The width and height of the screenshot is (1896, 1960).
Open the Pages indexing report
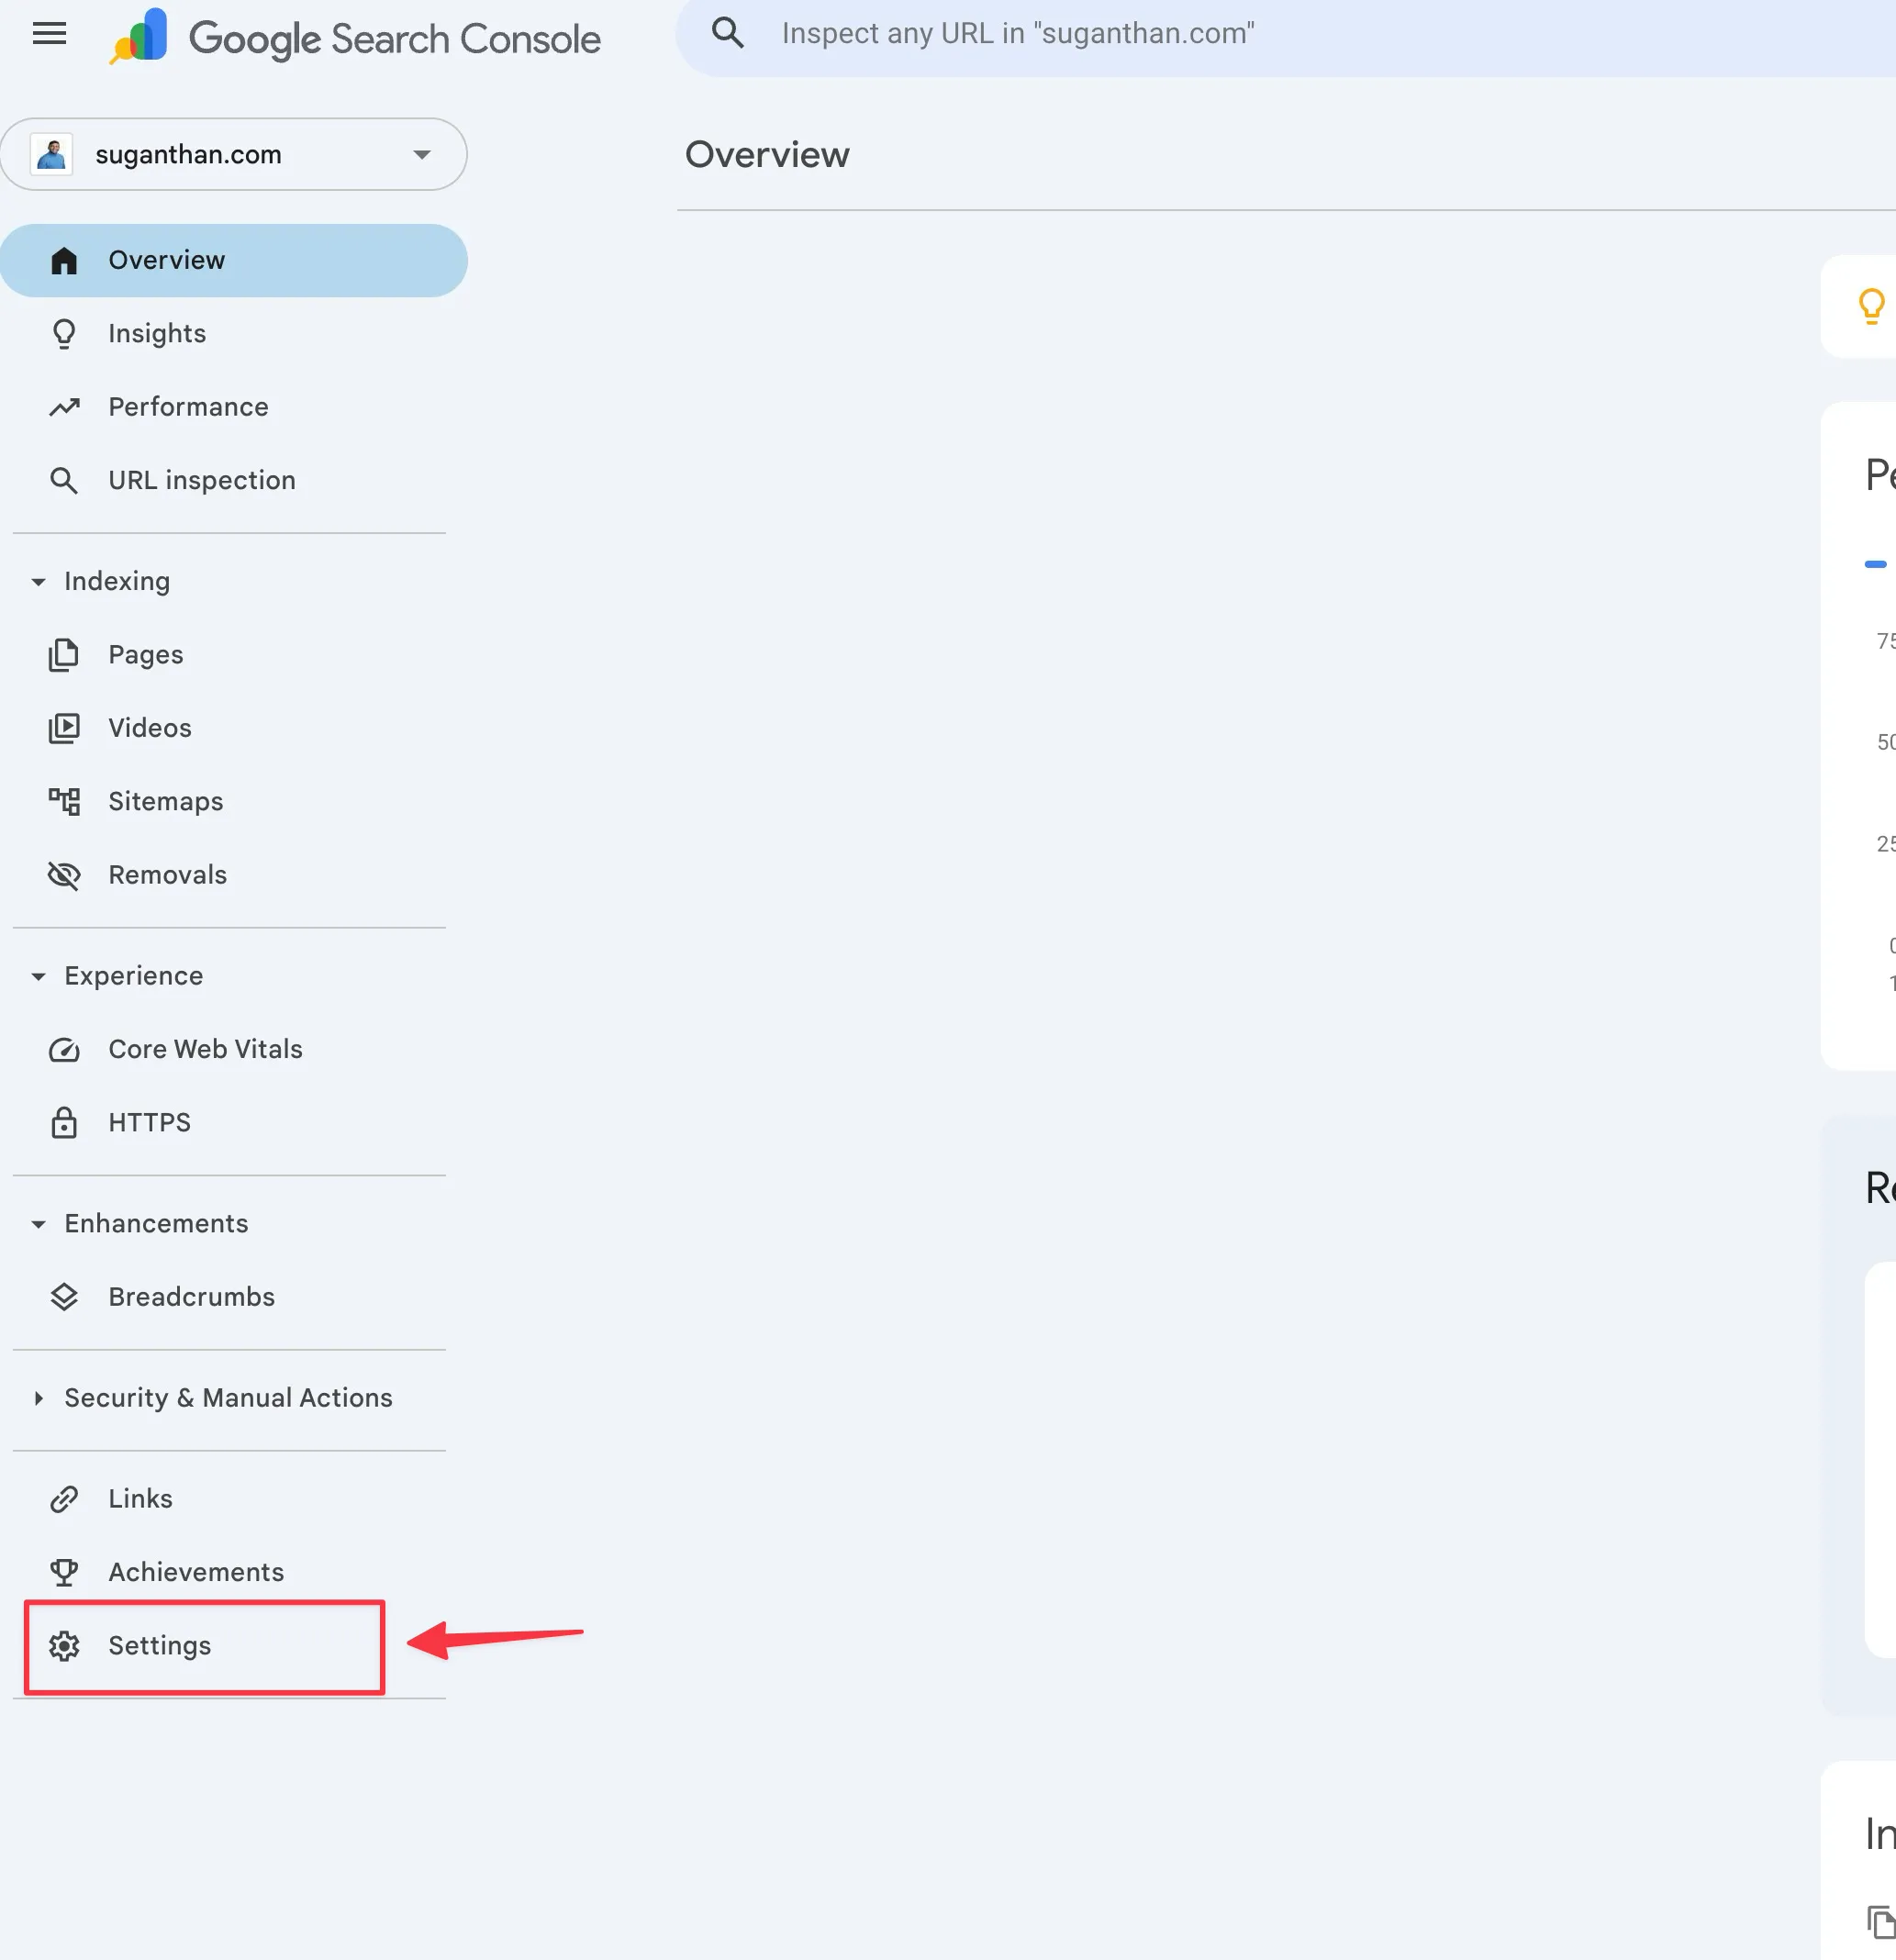click(146, 655)
